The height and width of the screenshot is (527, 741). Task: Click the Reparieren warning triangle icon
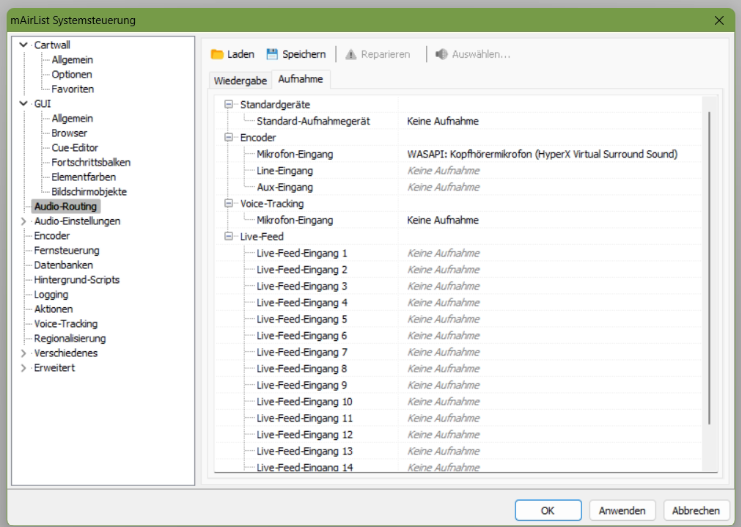pyautogui.click(x=351, y=54)
